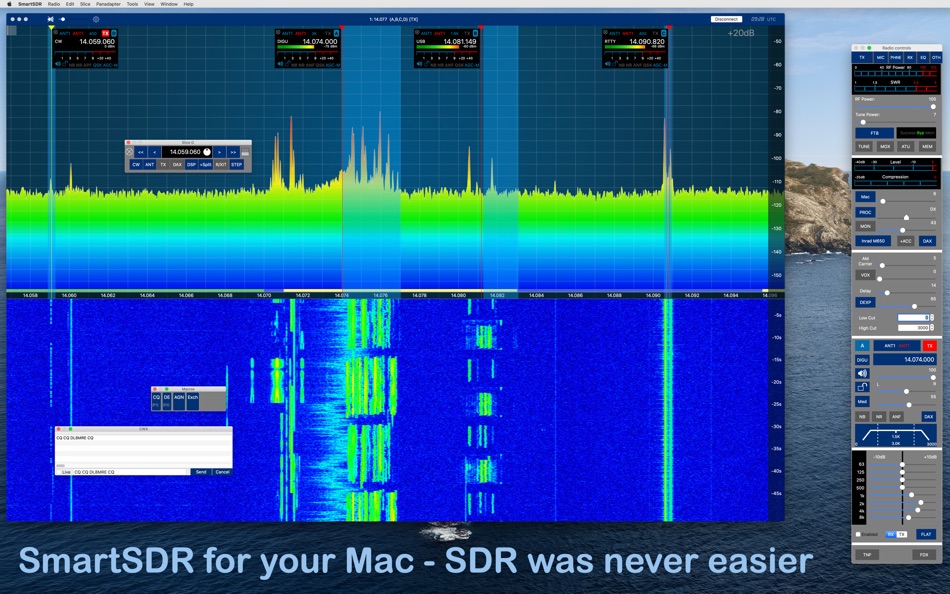The height and width of the screenshot is (594, 950).
Task: Click the FLAT equalizer button
Action: [x=926, y=534]
